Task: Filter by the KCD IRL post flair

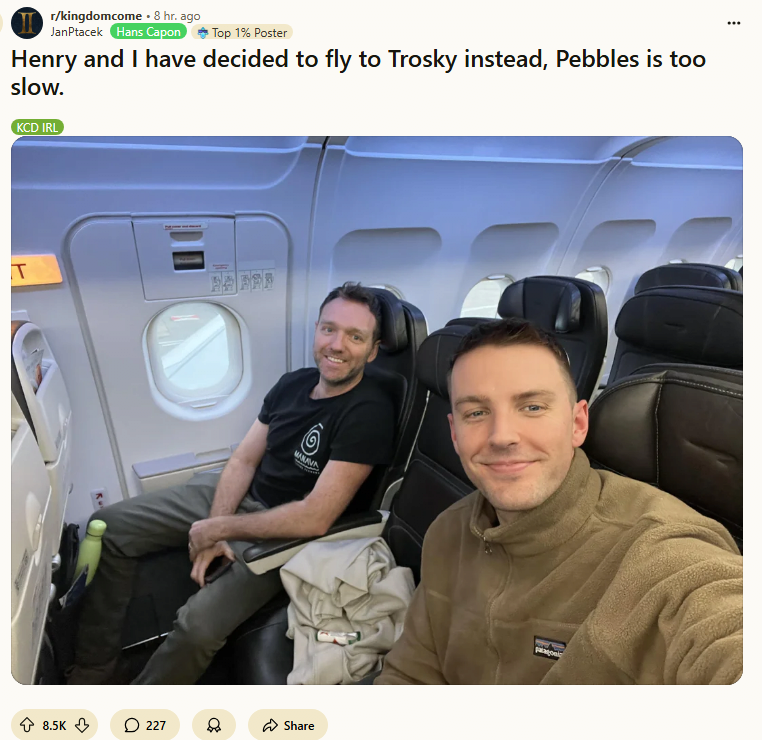Action: tap(37, 127)
